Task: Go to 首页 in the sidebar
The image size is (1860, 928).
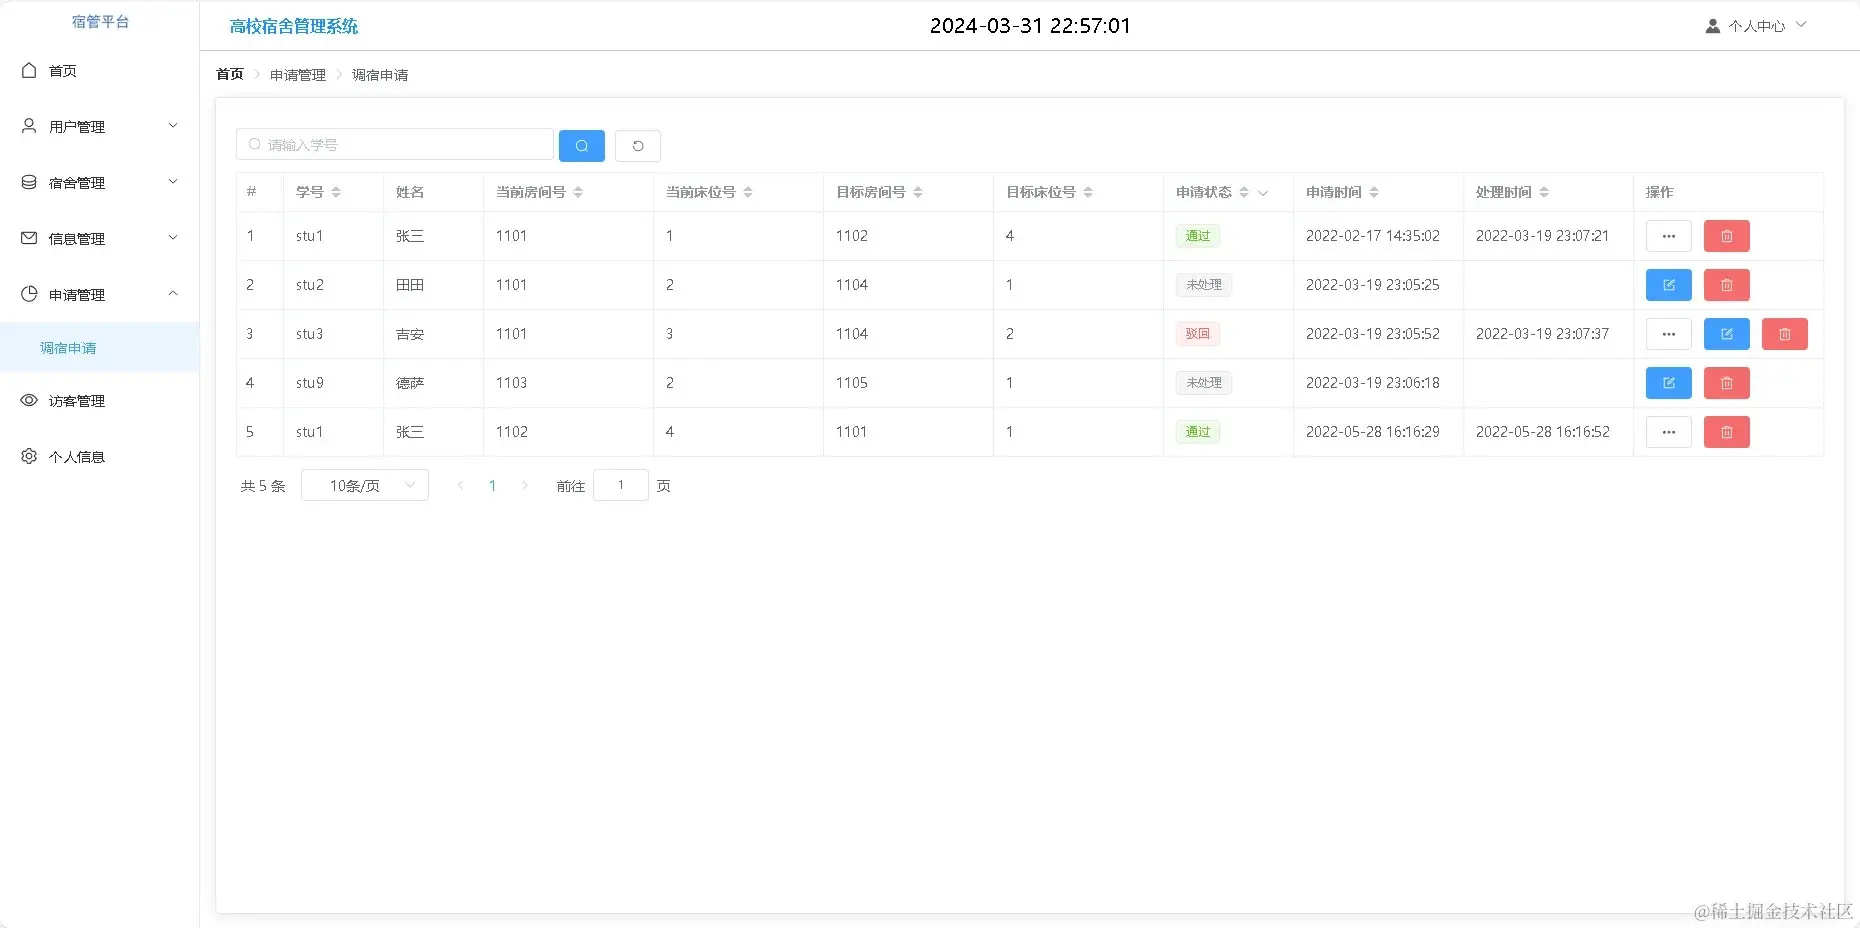Action: [x=63, y=71]
